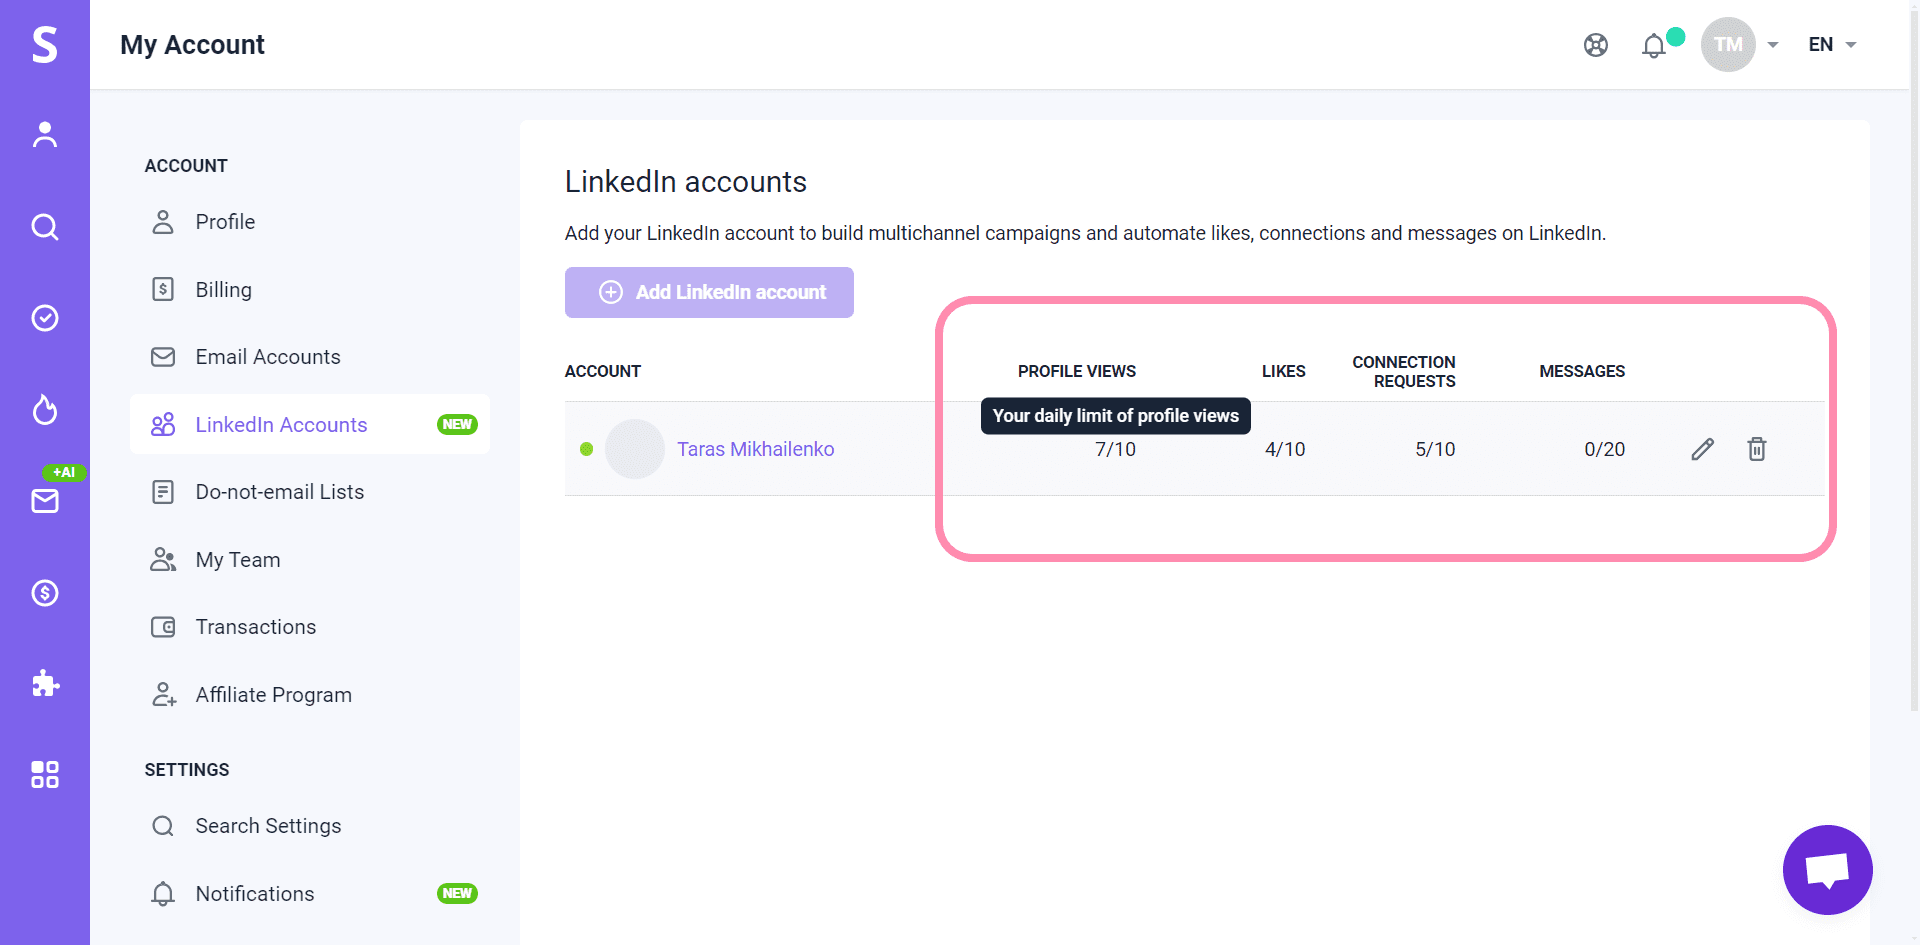Viewport: 1920px width, 945px height.
Task: Open the live chat bubble widget
Action: click(1827, 869)
